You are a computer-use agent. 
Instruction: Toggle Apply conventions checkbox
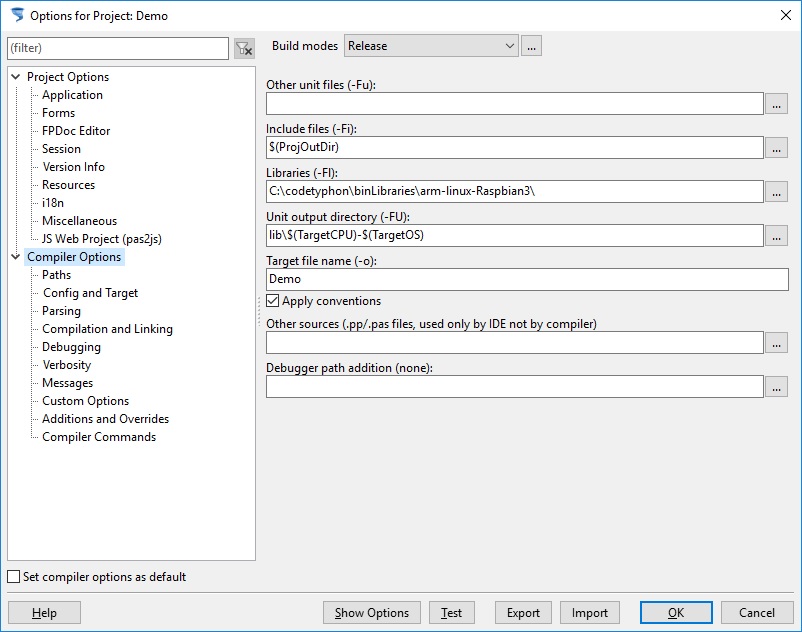tap(273, 301)
